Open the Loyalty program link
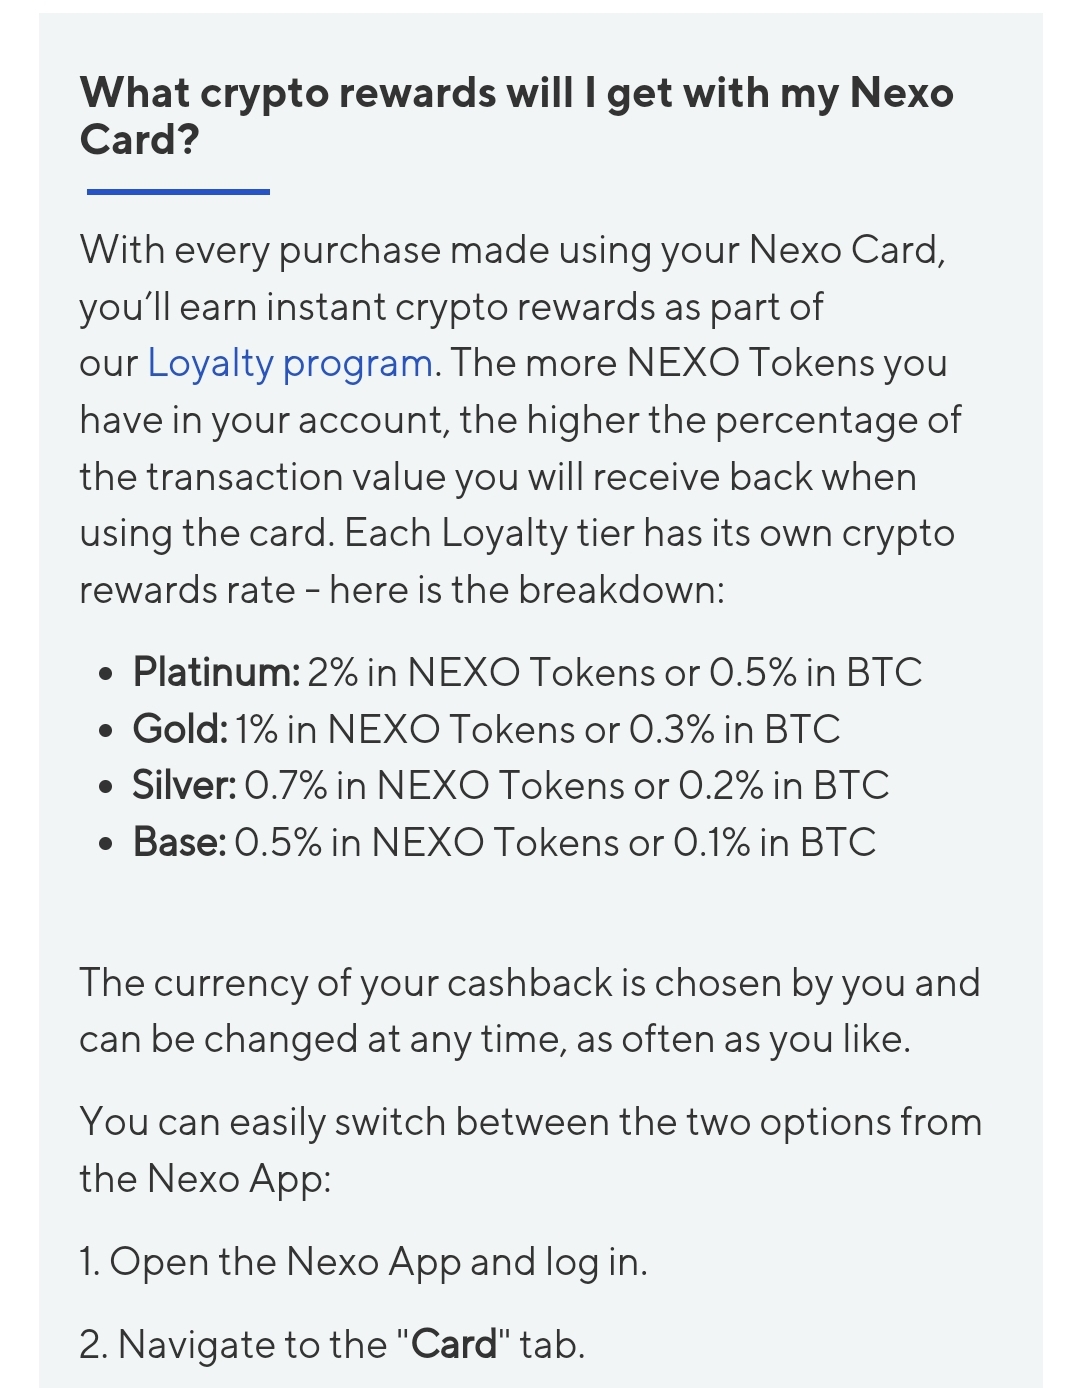This screenshot has height=1388, width=1080. tap(290, 363)
